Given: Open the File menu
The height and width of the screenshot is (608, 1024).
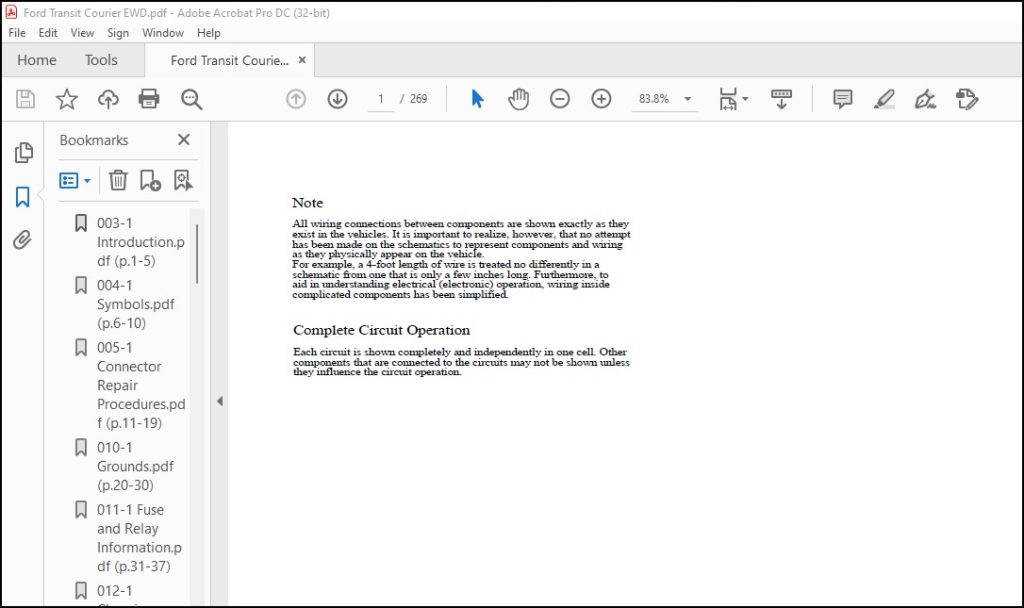Looking at the screenshot, I should coord(17,33).
